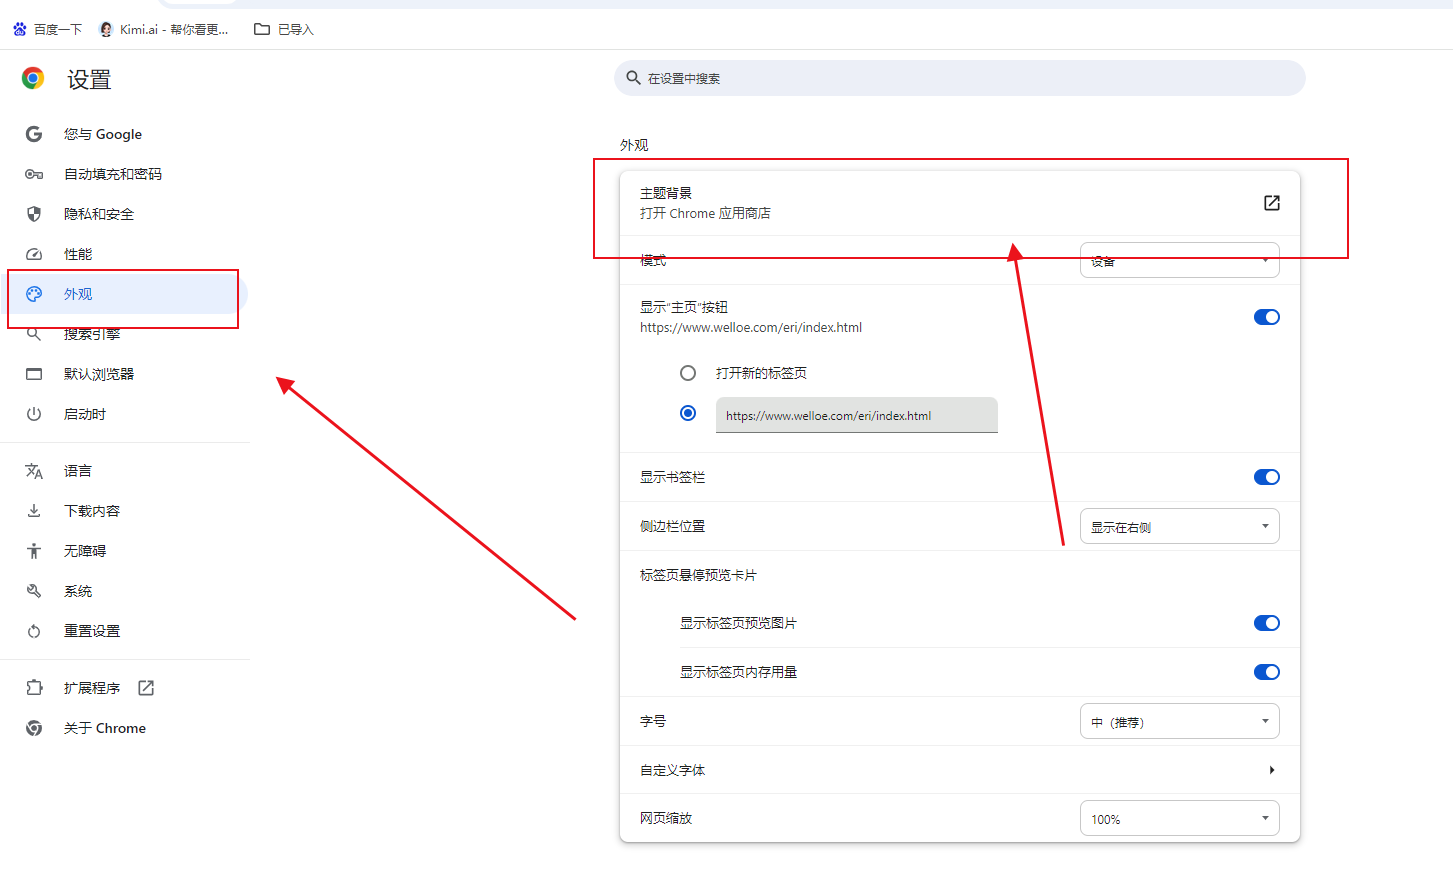
Task: Open the 字号 dropdown showing 中 (推荐)
Action: coord(1180,721)
